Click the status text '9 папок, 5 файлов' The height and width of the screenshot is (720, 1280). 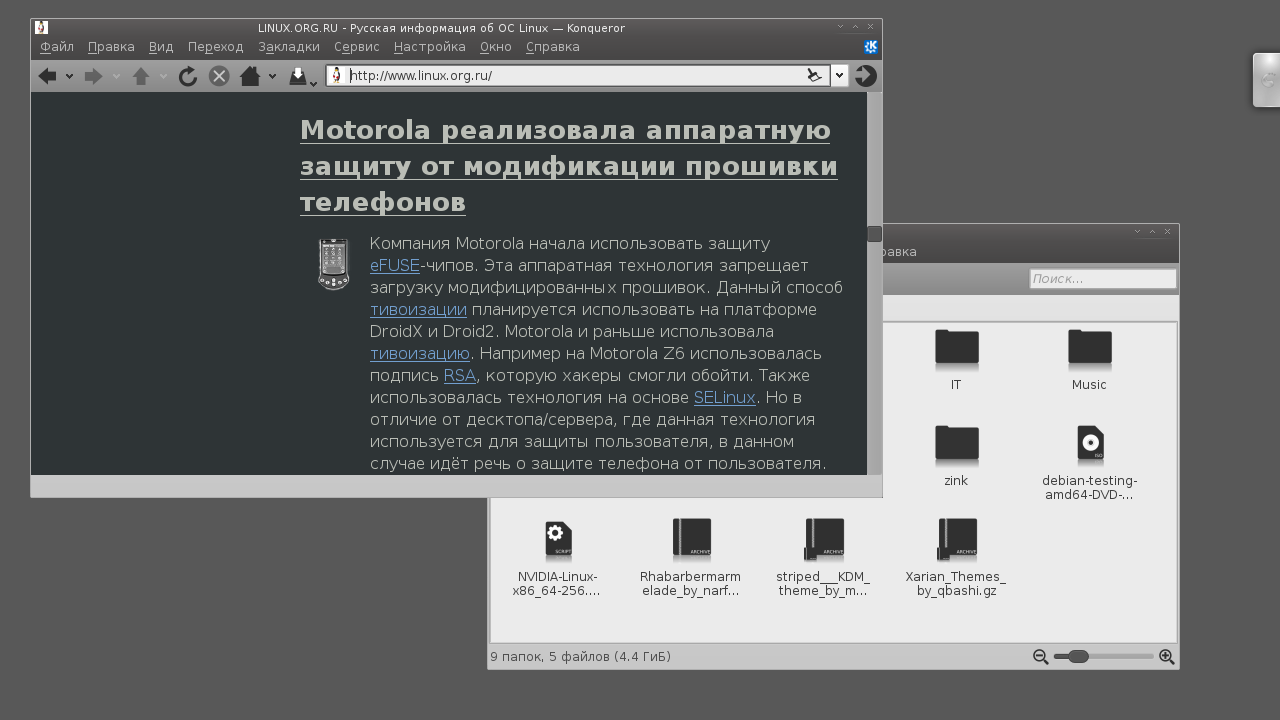(580, 657)
